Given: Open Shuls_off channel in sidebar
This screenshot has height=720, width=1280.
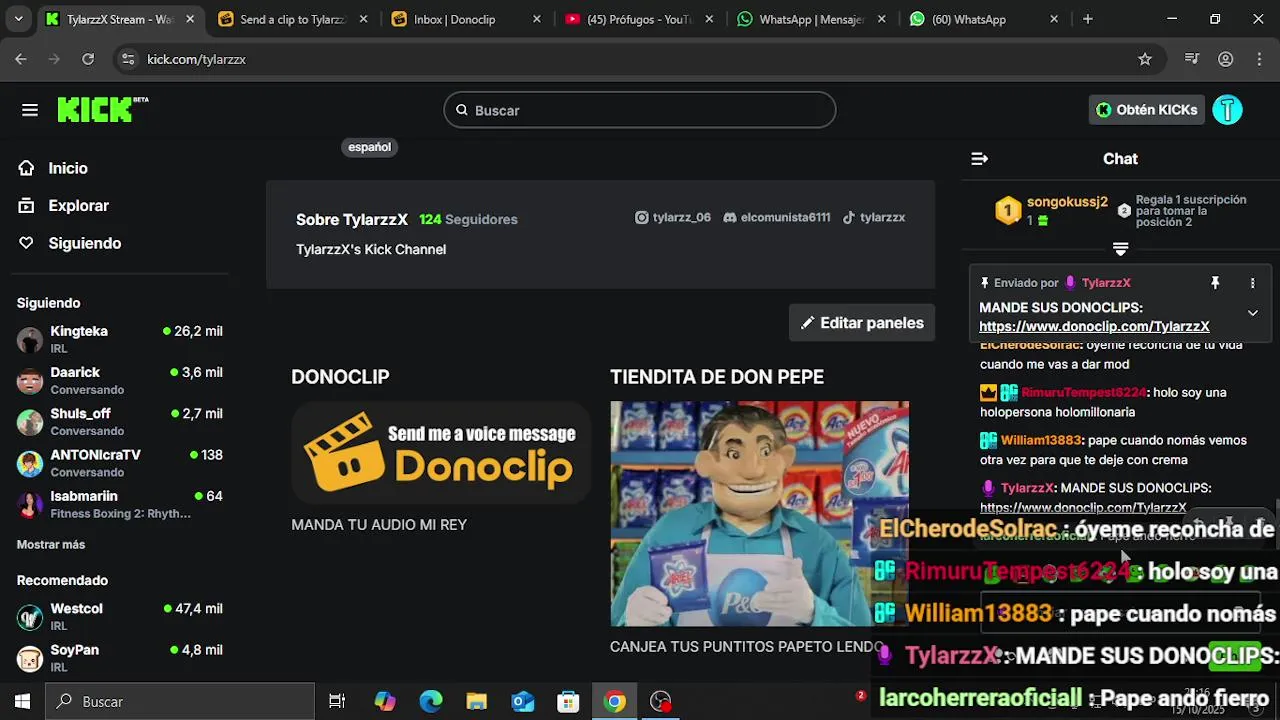Looking at the screenshot, I should click(120, 422).
